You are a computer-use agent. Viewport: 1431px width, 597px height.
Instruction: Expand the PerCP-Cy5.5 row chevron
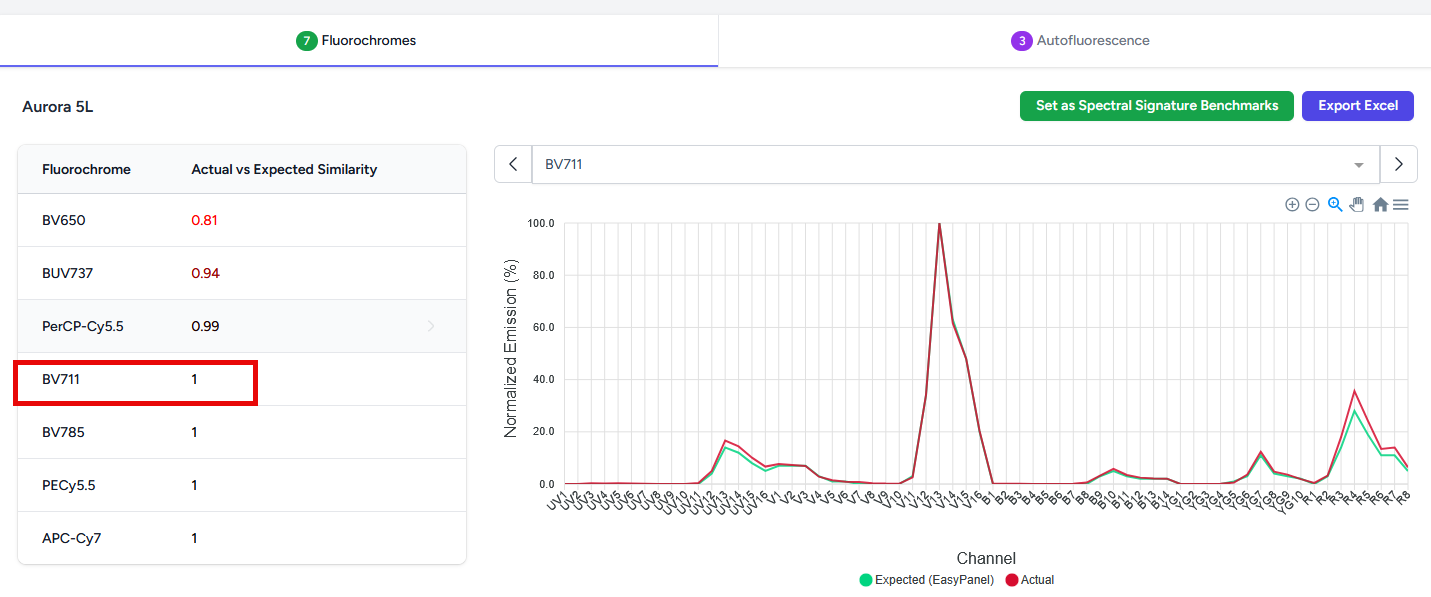click(x=431, y=326)
